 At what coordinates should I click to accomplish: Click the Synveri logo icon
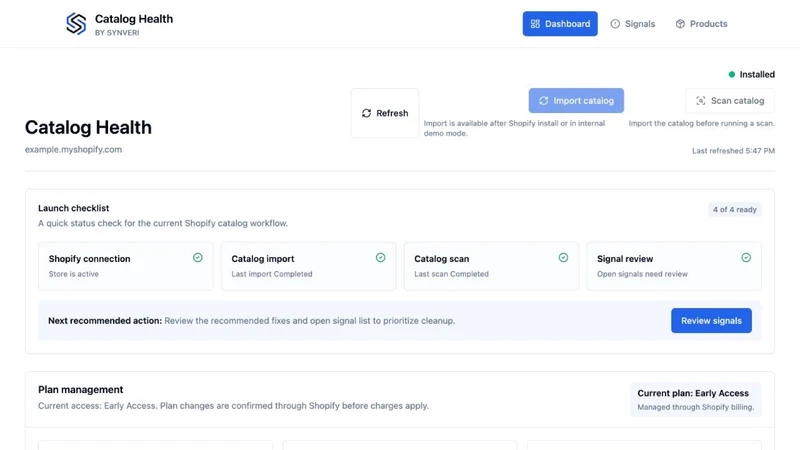(76, 23)
